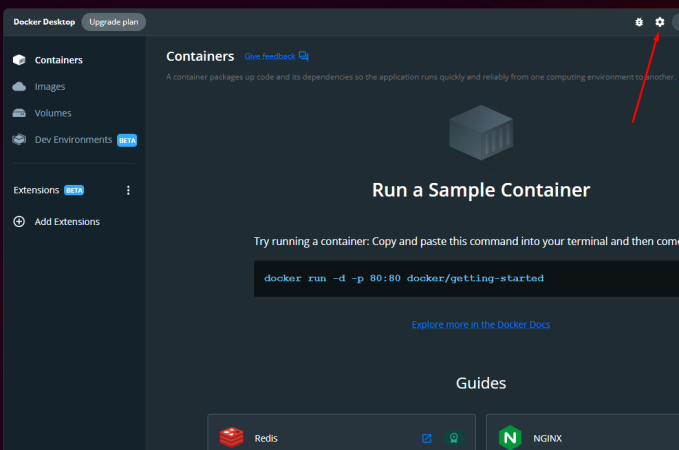Image resolution: width=679 pixels, height=450 pixels.
Task: Open Dev Environments section
Action: pyautogui.click(x=73, y=139)
